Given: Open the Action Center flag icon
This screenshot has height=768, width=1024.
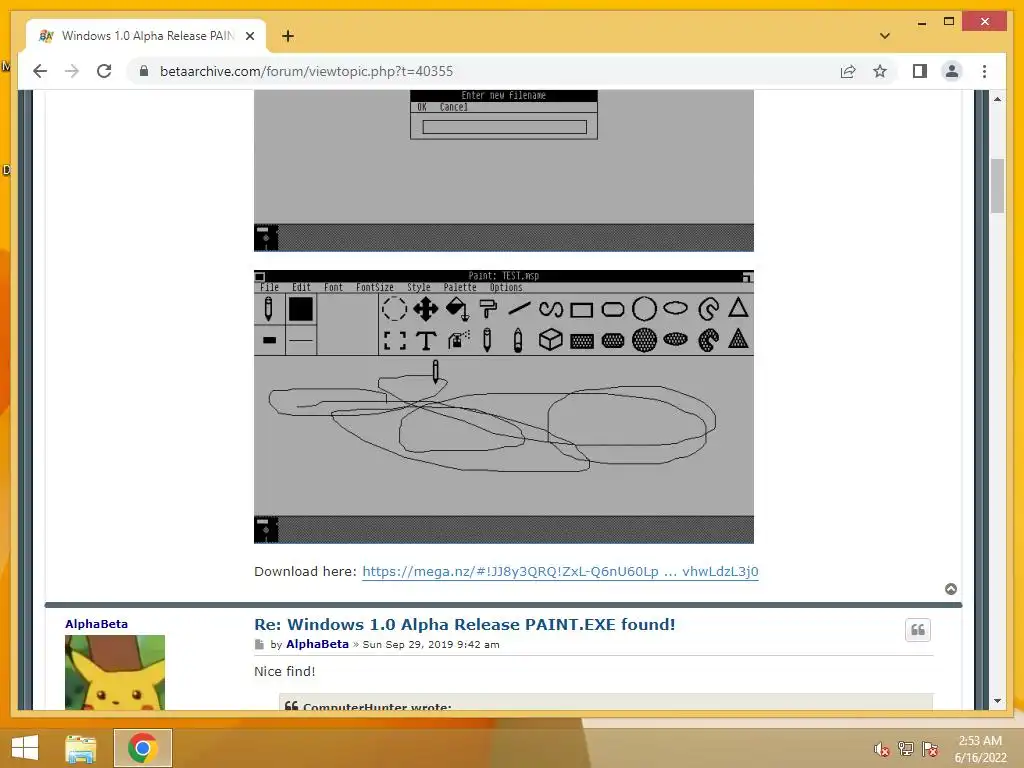Looking at the screenshot, I should (x=930, y=749).
